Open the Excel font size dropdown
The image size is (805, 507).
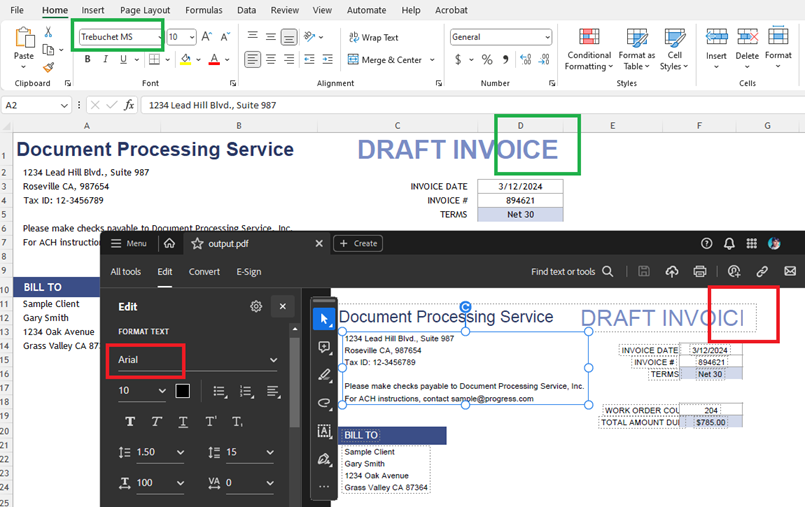coord(192,37)
